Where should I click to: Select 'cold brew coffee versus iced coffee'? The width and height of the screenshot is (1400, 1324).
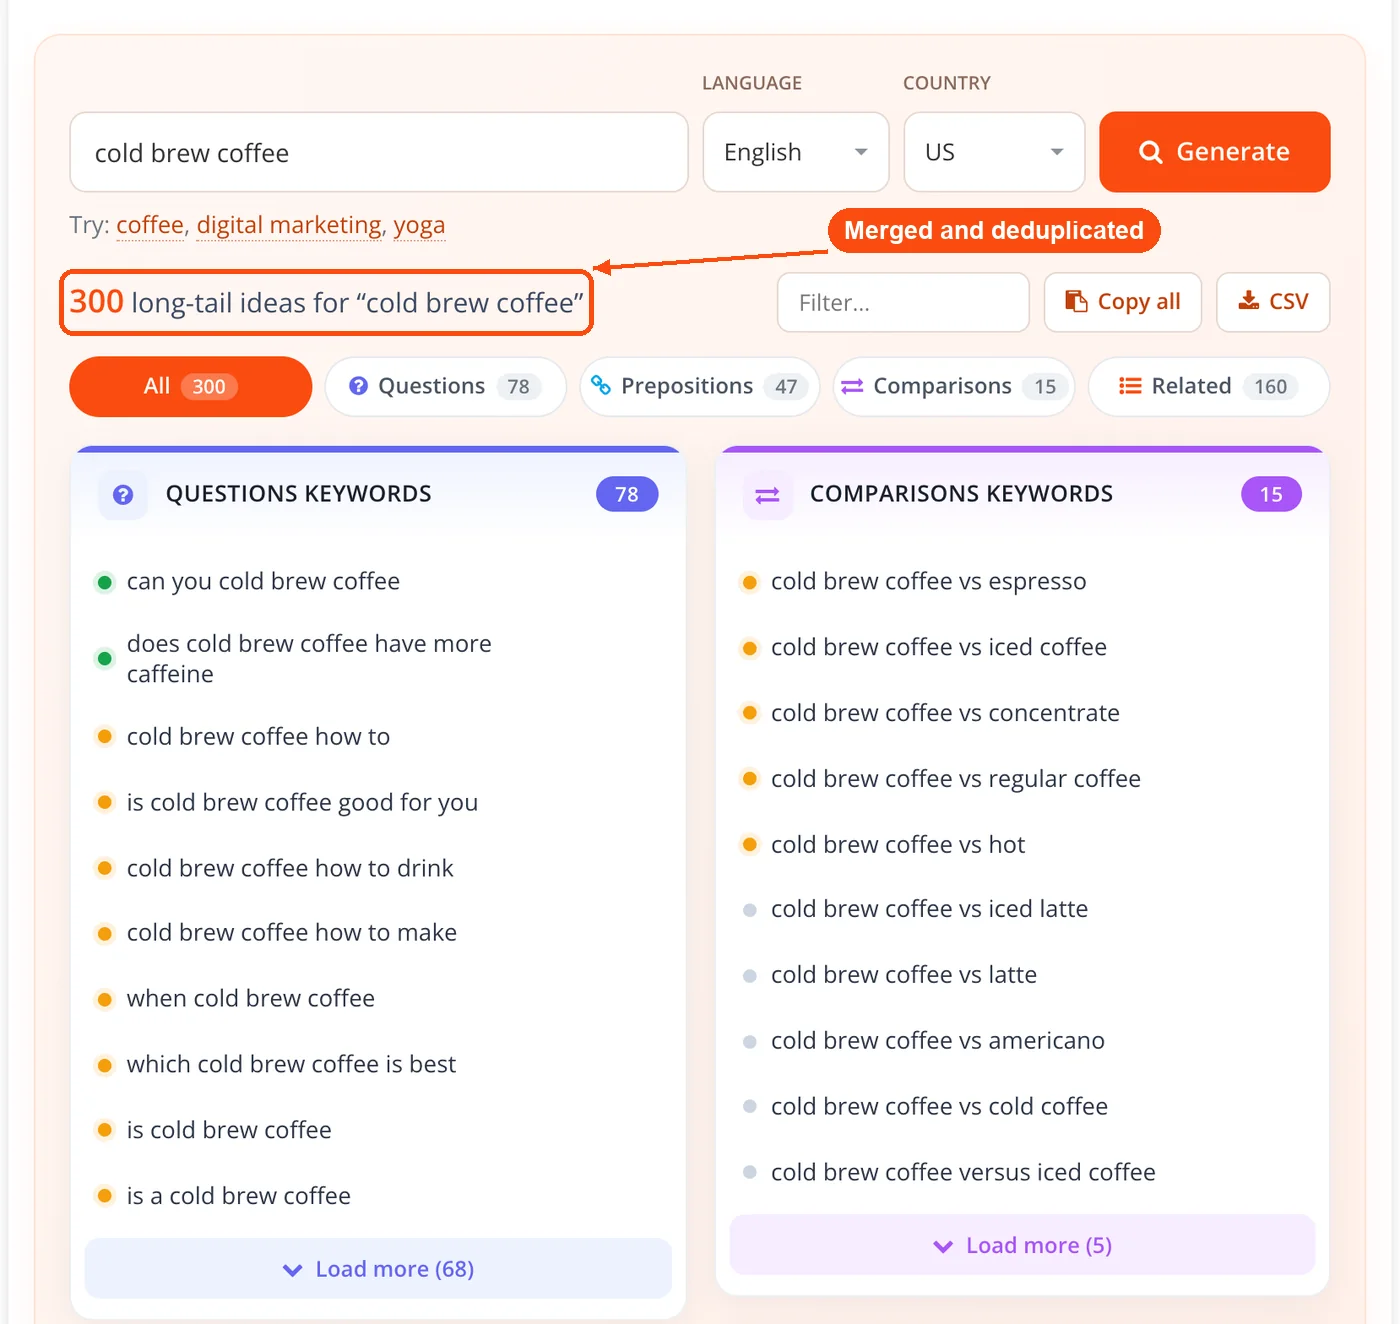click(963, 1172)
